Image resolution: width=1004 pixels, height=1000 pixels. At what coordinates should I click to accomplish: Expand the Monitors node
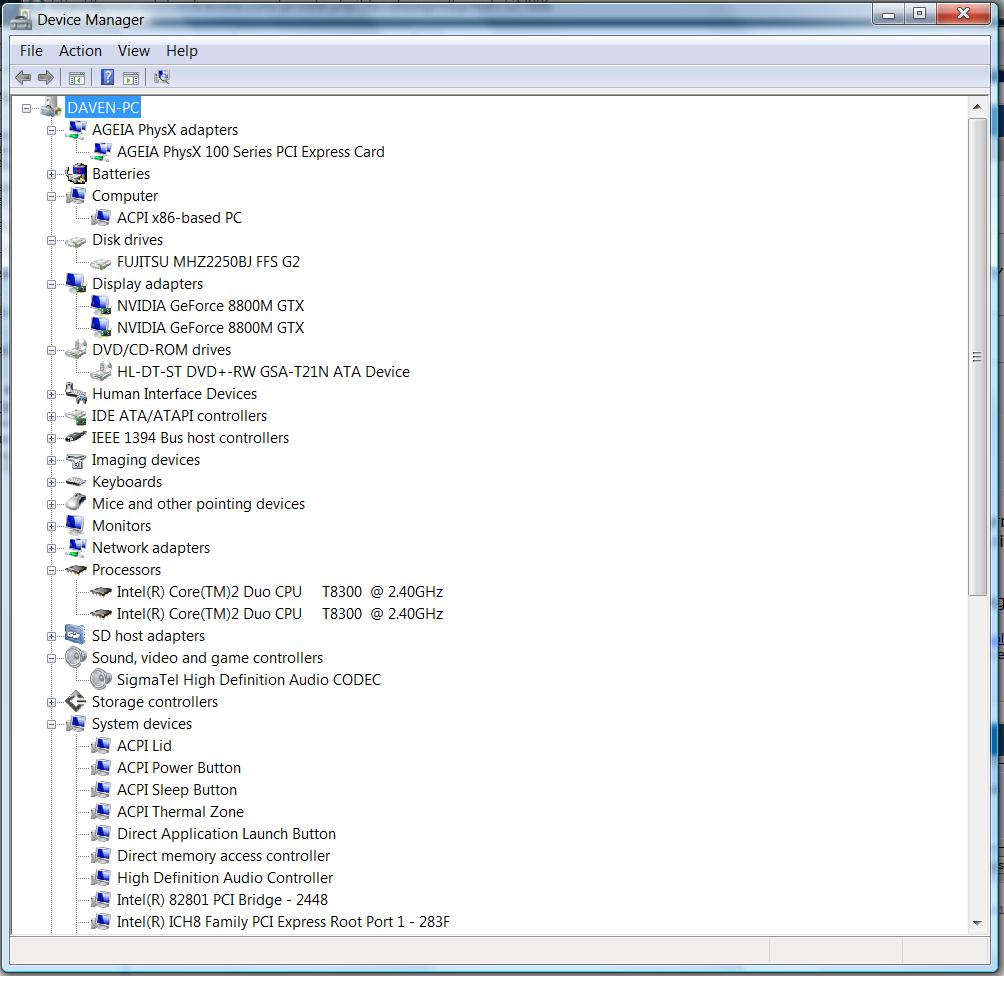pyautogui.click(x=51, y=526)
